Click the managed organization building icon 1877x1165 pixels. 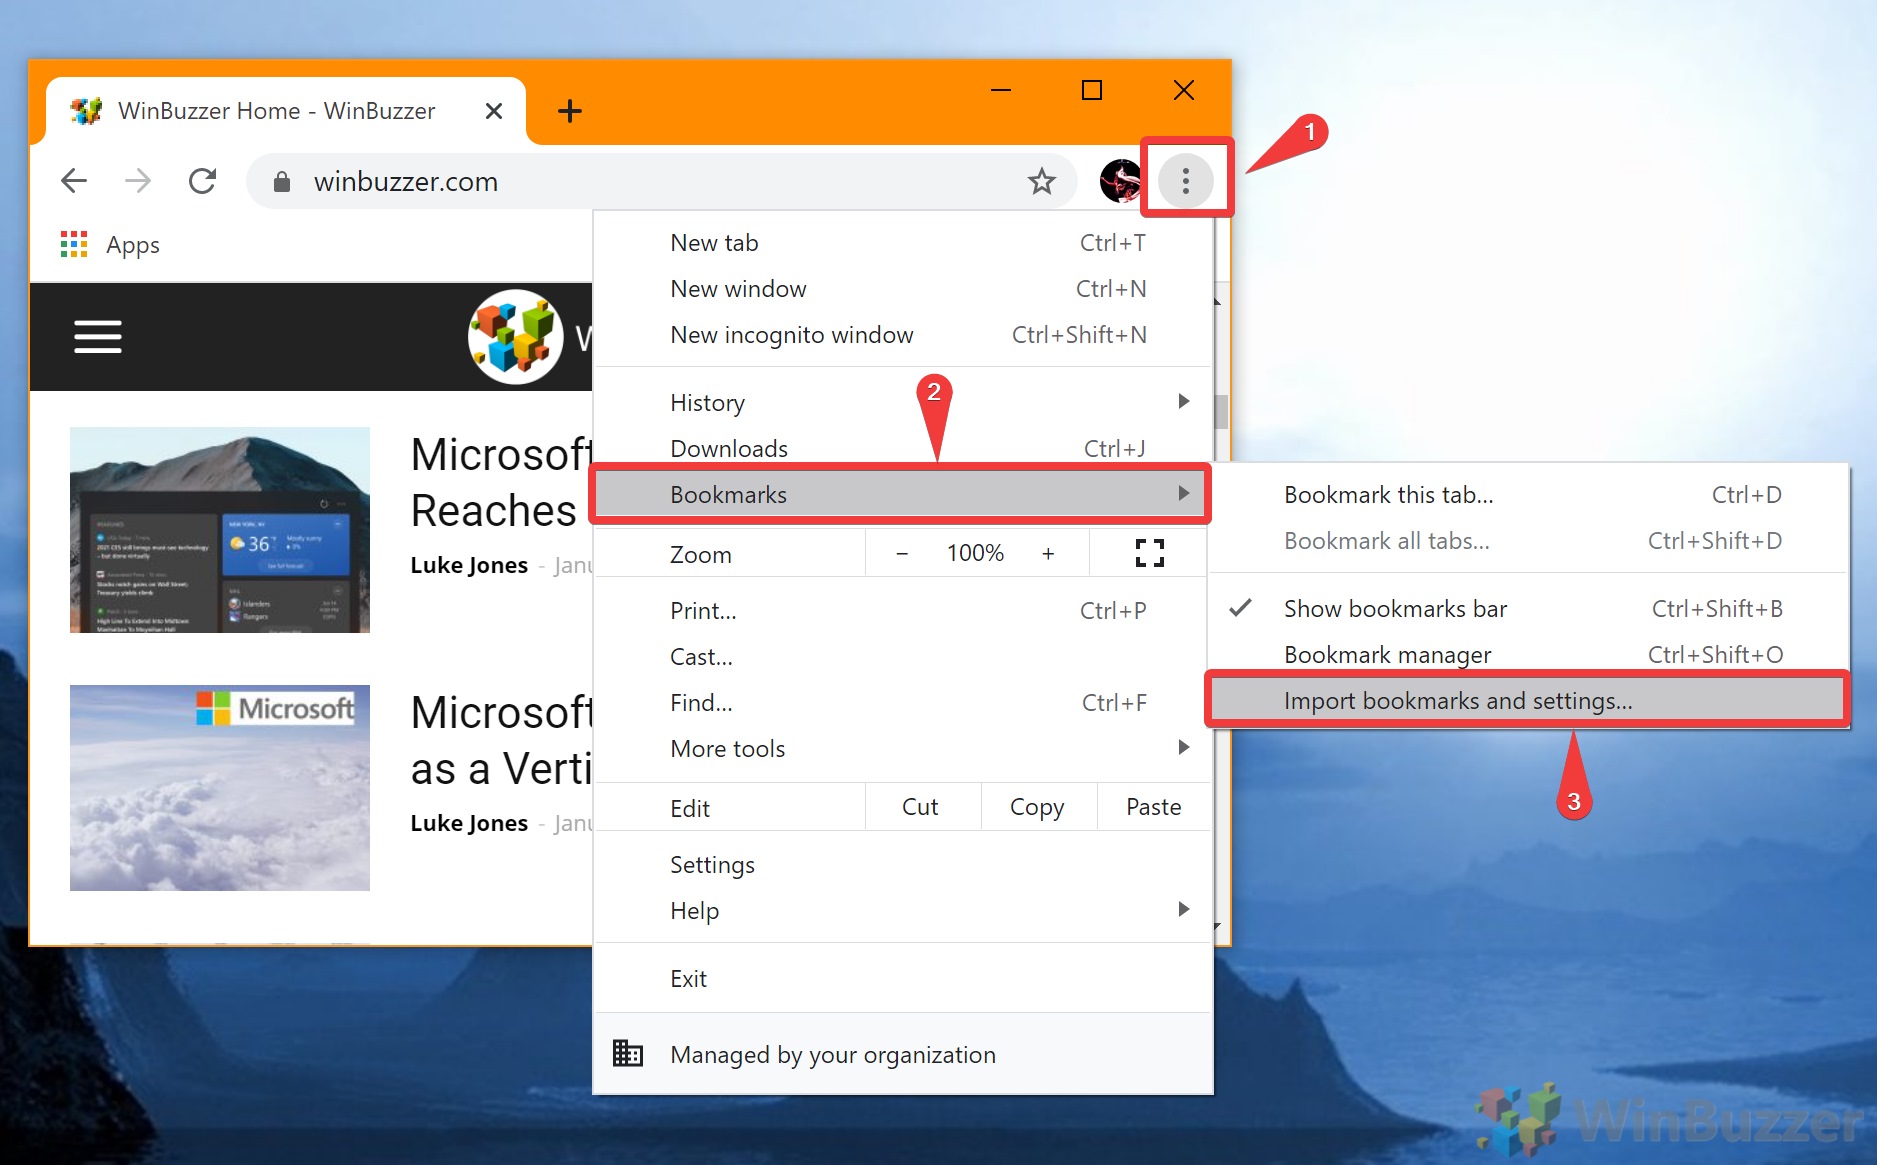[x=628, y=1053]
